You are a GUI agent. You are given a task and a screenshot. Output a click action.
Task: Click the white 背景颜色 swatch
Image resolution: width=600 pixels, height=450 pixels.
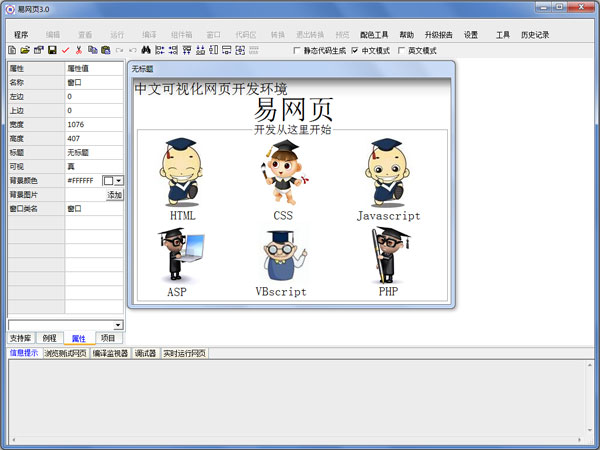(108, 181)
